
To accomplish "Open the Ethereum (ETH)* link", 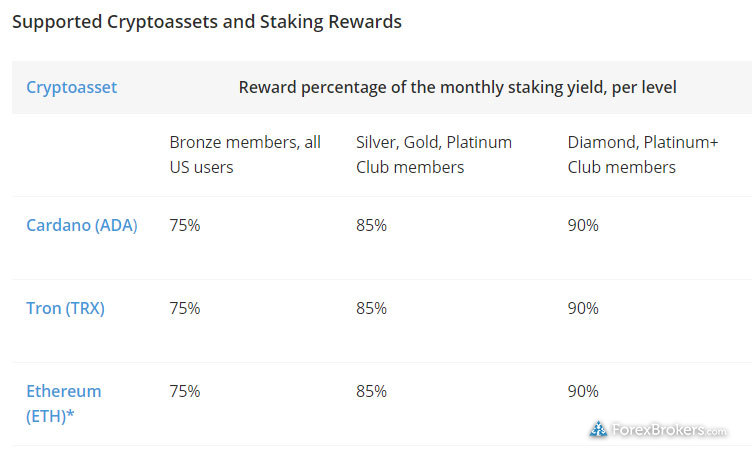I will point(64,404).
